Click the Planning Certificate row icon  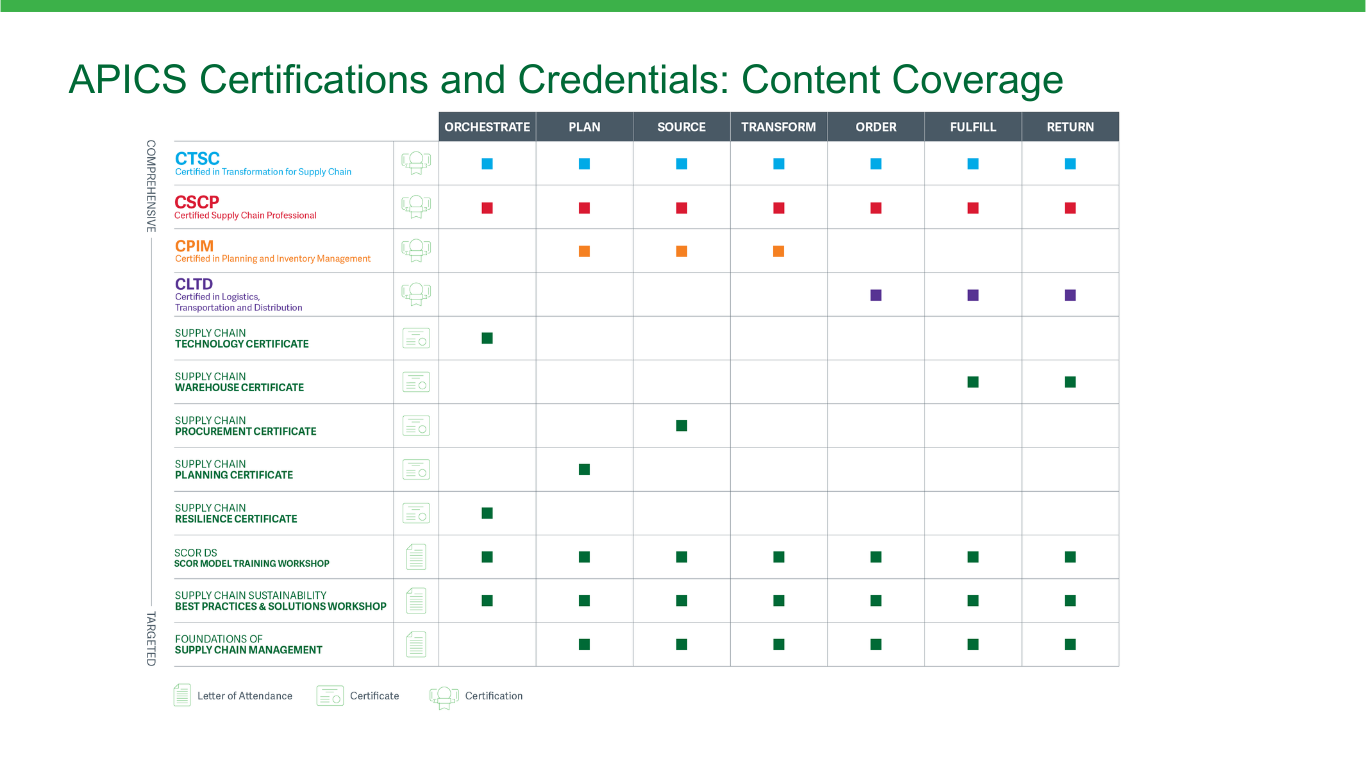[416, 469]
